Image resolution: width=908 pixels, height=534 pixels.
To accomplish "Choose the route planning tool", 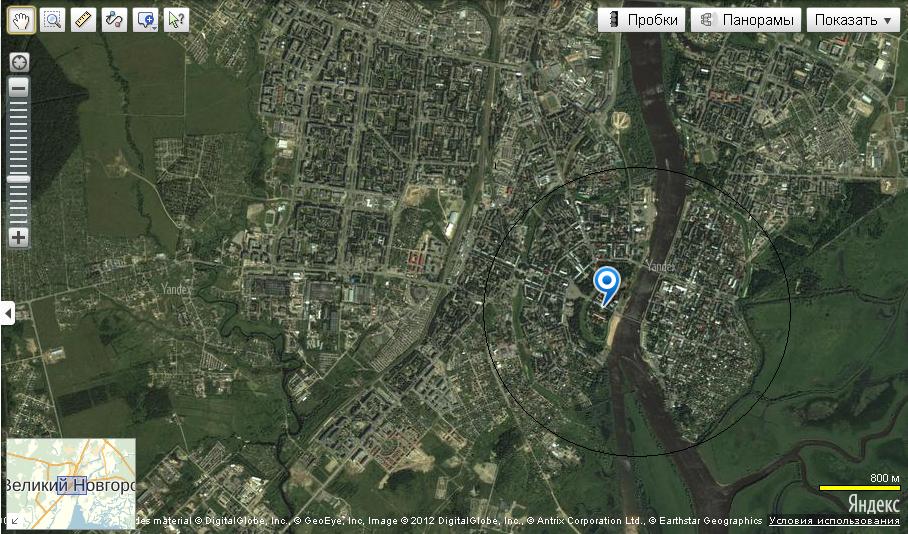I will click(x=114, y=20).
